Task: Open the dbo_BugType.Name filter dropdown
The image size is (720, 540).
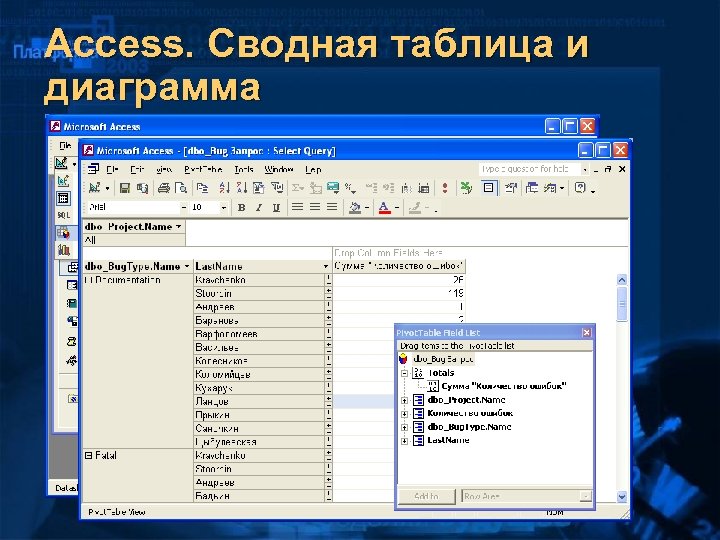Action: [x=187, y=266]
